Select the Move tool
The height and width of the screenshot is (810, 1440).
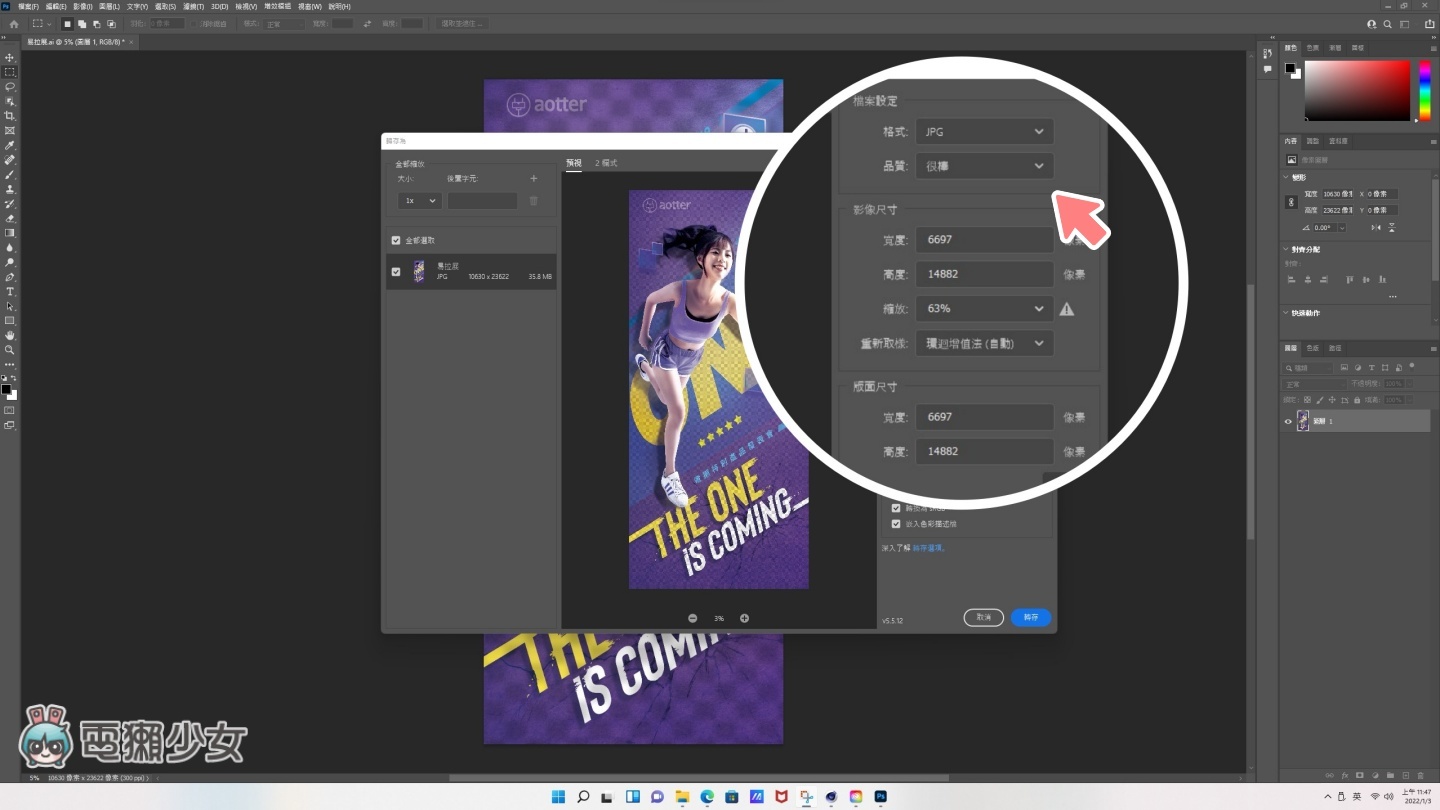point(10,58)
